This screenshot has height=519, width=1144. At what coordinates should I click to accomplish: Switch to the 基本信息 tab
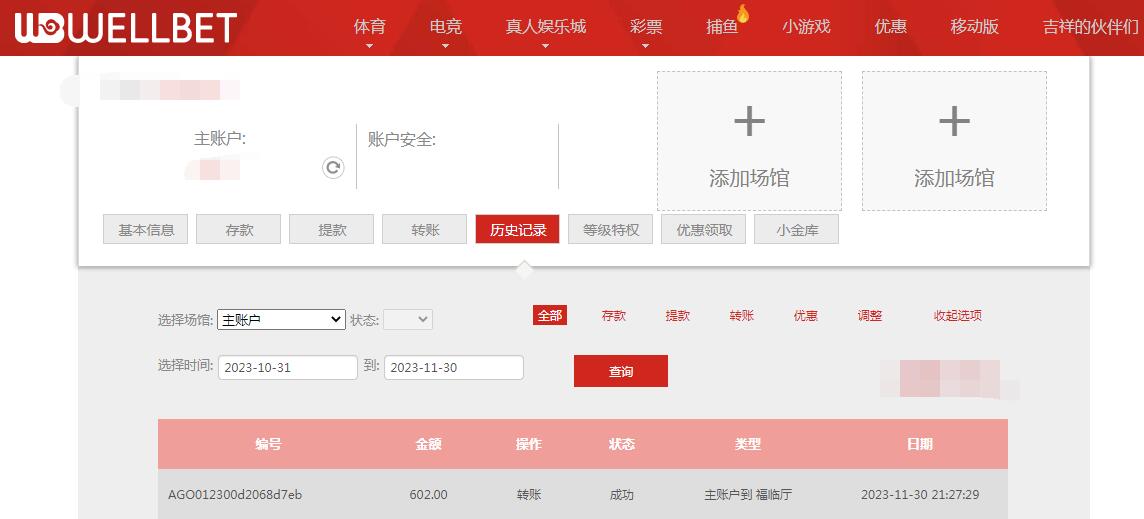coord(146,230)
